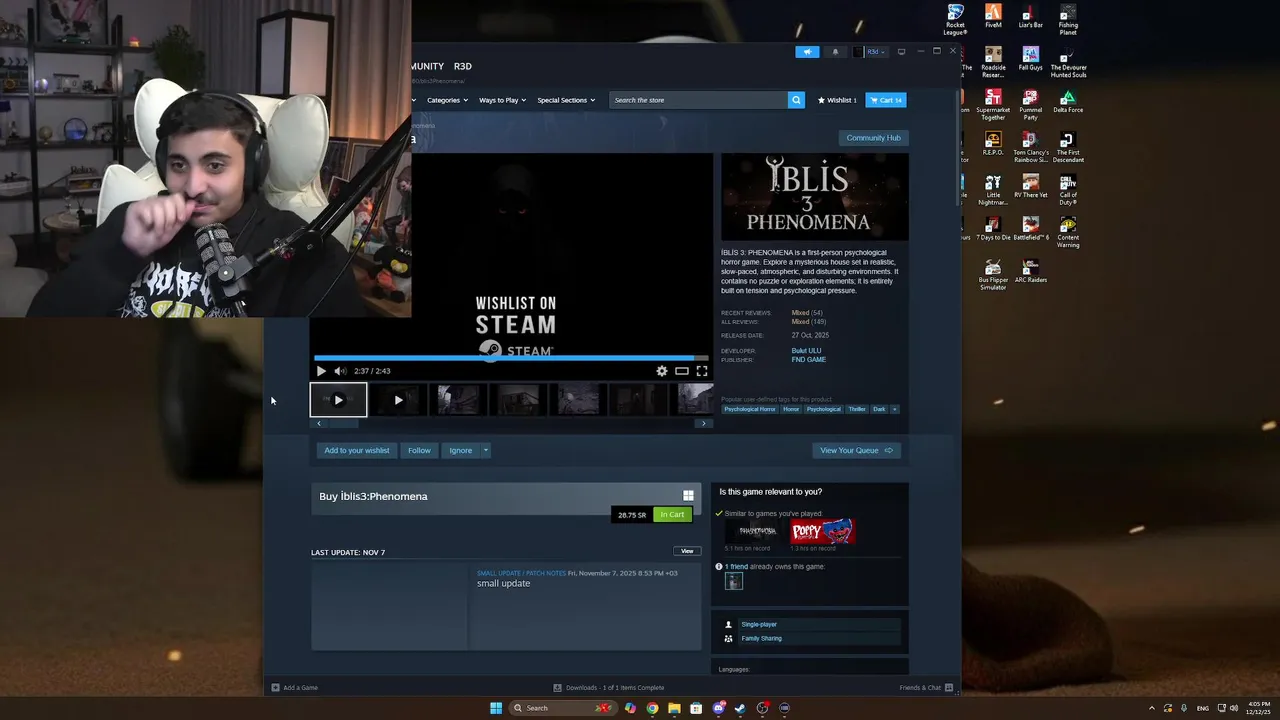Mute the trailer volume
1280x720 pixels.
point(340,371)
